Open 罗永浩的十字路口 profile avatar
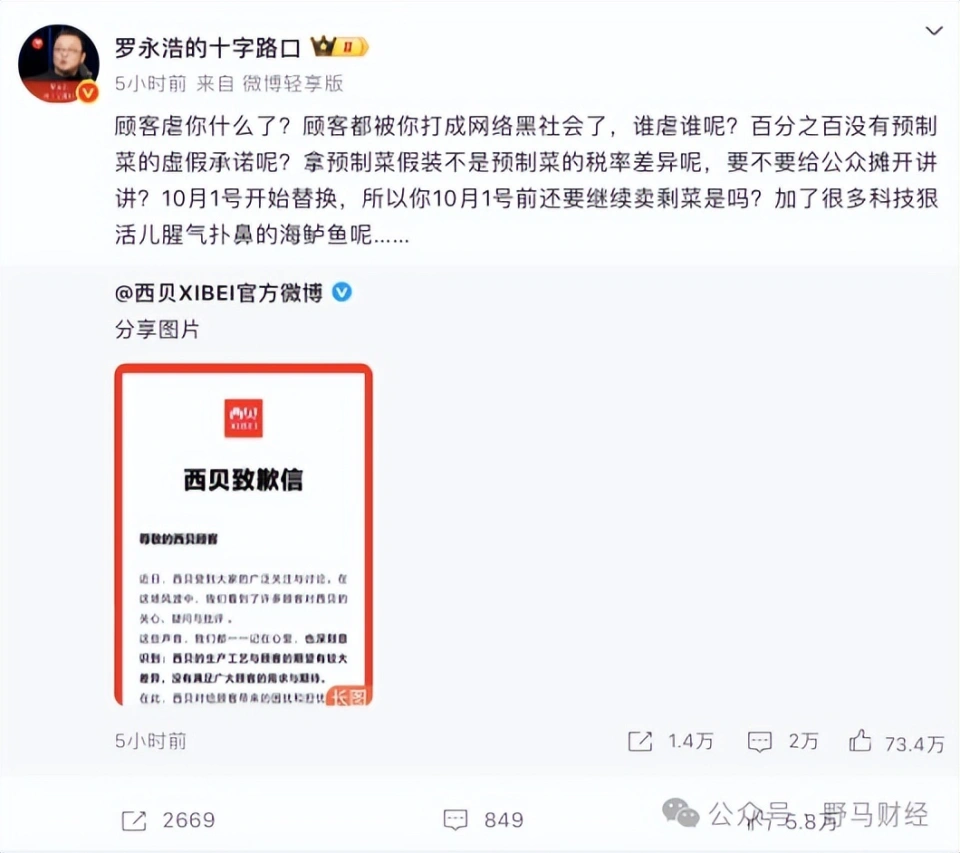The width and height of the screenshot is (960, 853). click(x=59, y=62)
